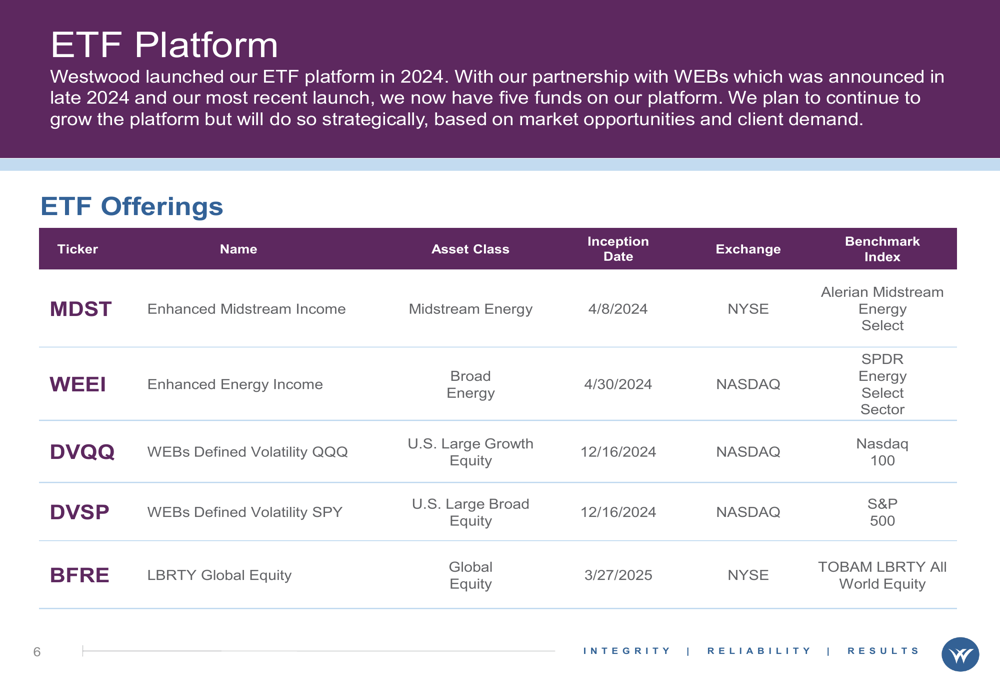The width and height of the screenshot is (1000, 685).
Task: Click DVSP's 12/16/2024 inception date
Action: [x=618, y=512]
